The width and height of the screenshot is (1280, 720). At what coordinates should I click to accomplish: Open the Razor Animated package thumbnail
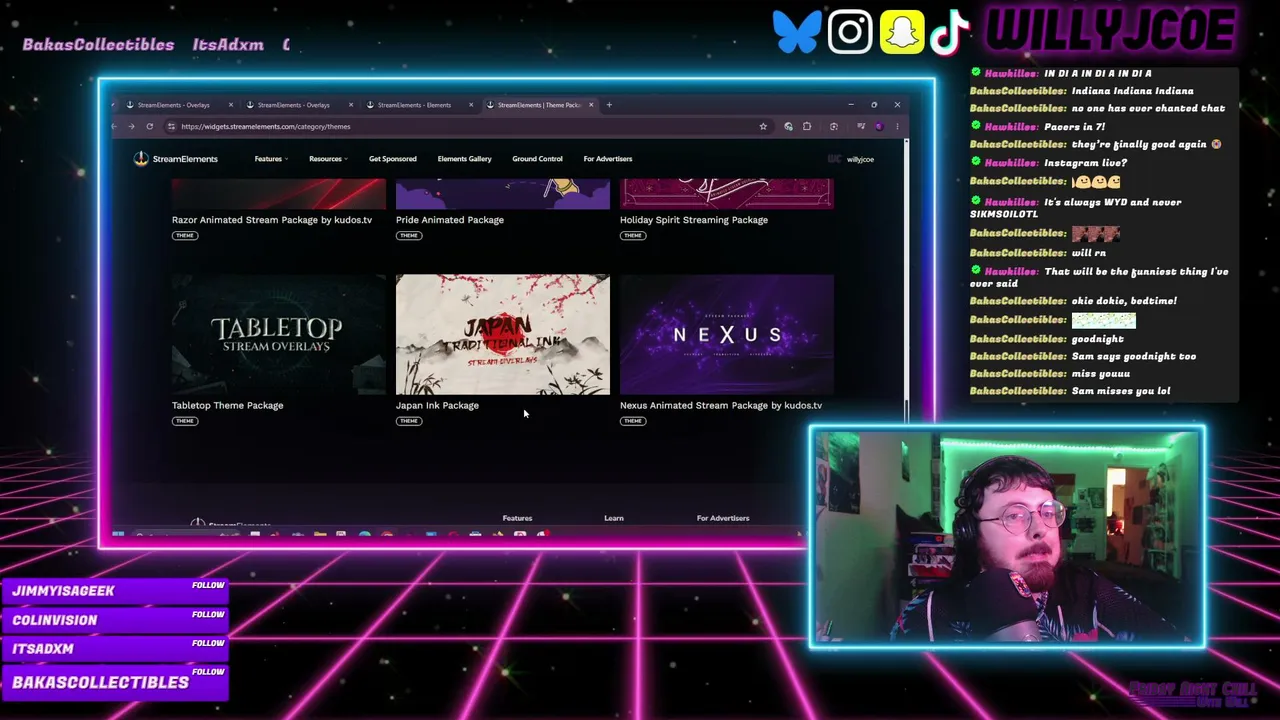point(278,194)
